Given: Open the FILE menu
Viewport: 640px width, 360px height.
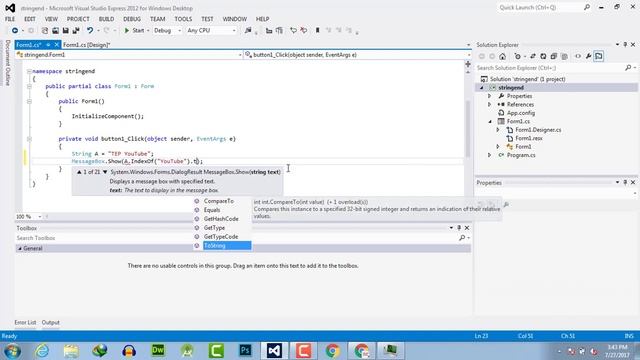Looking at the screenshot, I should point(10,19).
